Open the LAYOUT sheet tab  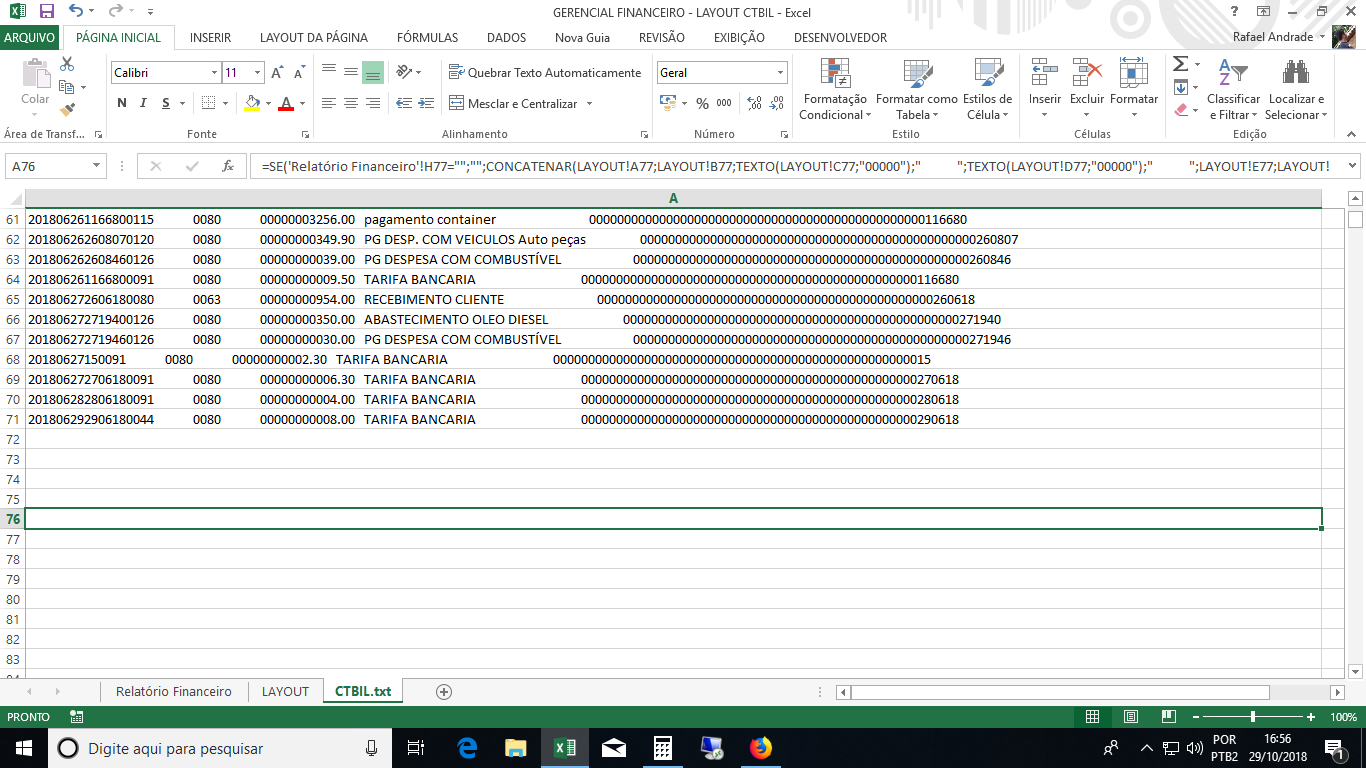point(285,692)
